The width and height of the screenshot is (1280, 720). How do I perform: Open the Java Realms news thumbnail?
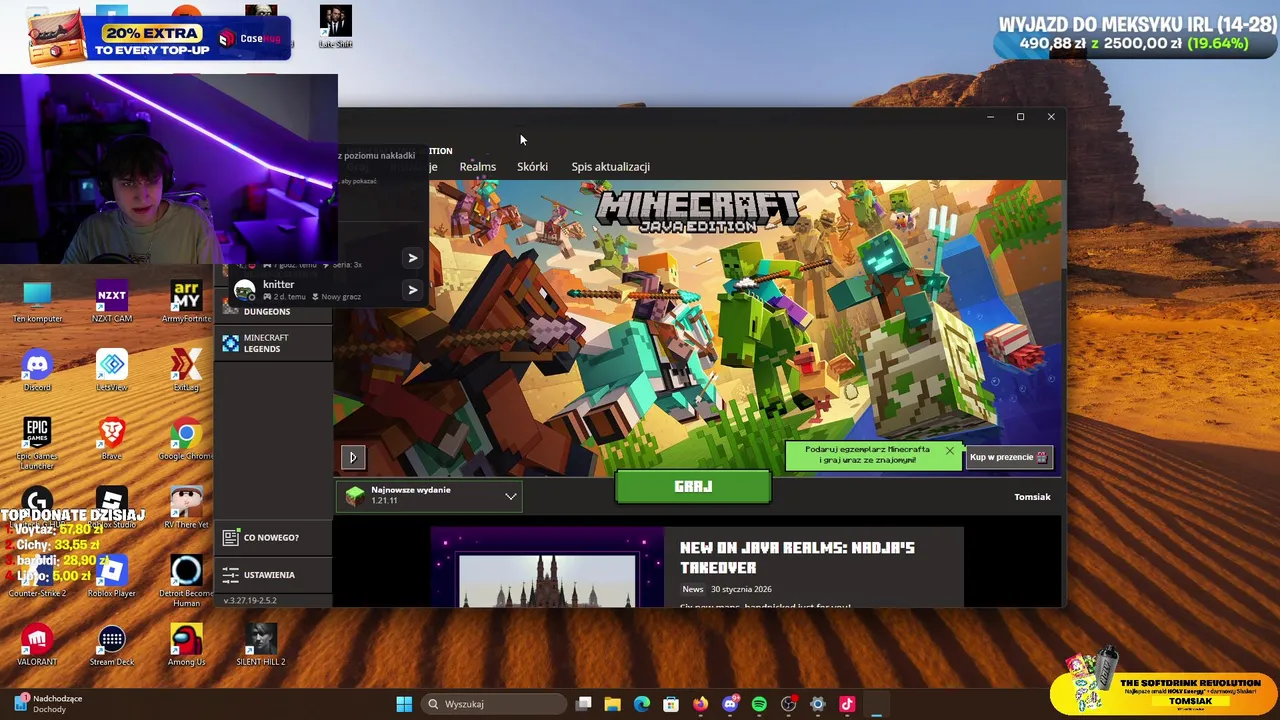point(547,567)
